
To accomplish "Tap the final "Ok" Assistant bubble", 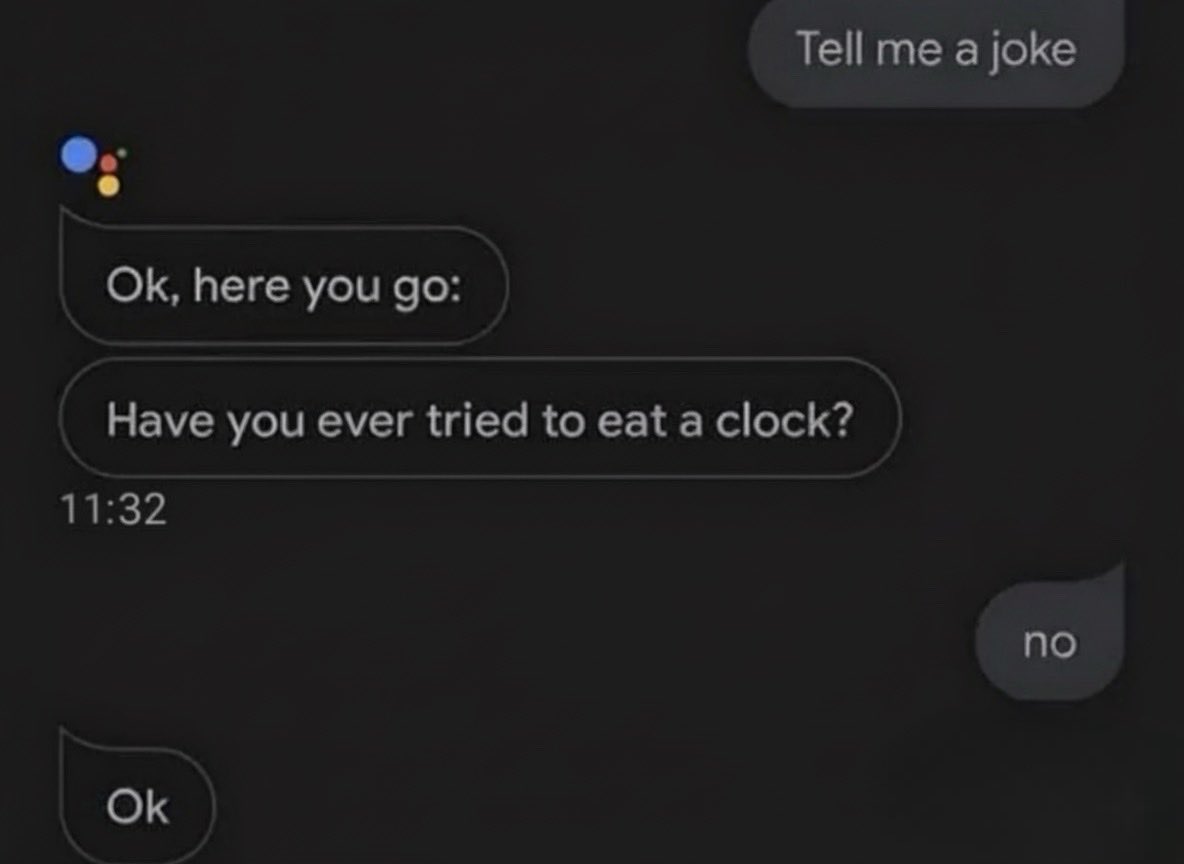I will pos(139,807).
